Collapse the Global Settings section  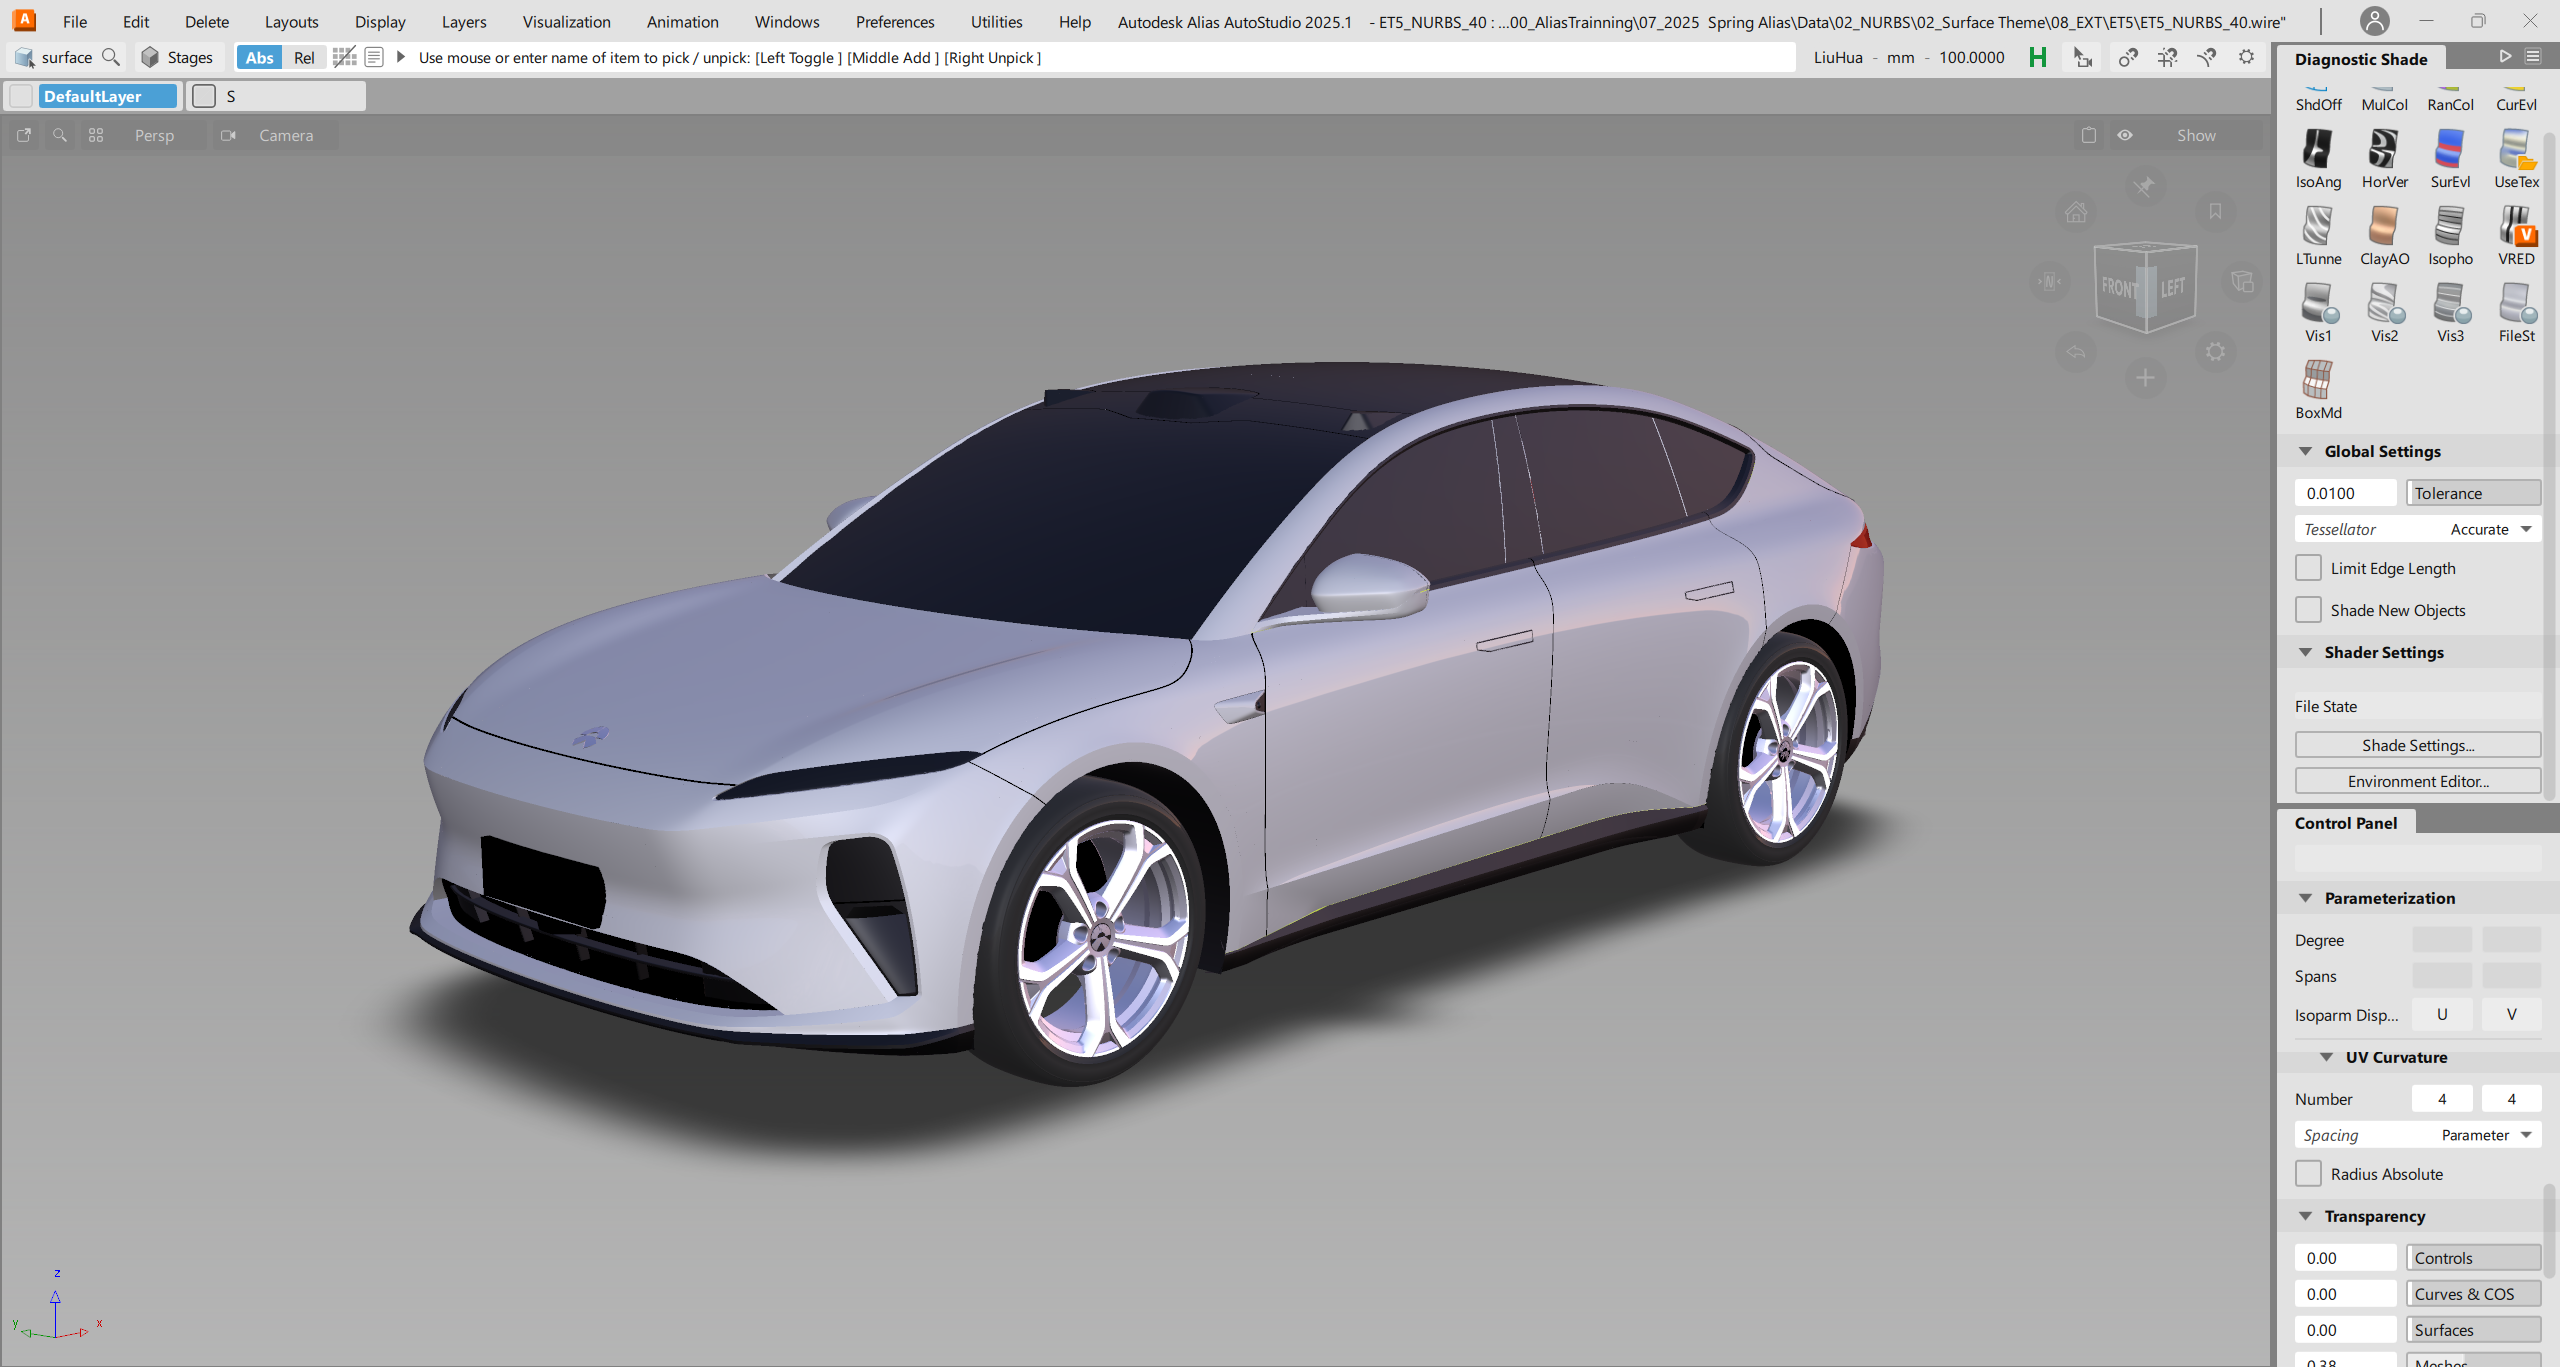2306,452
